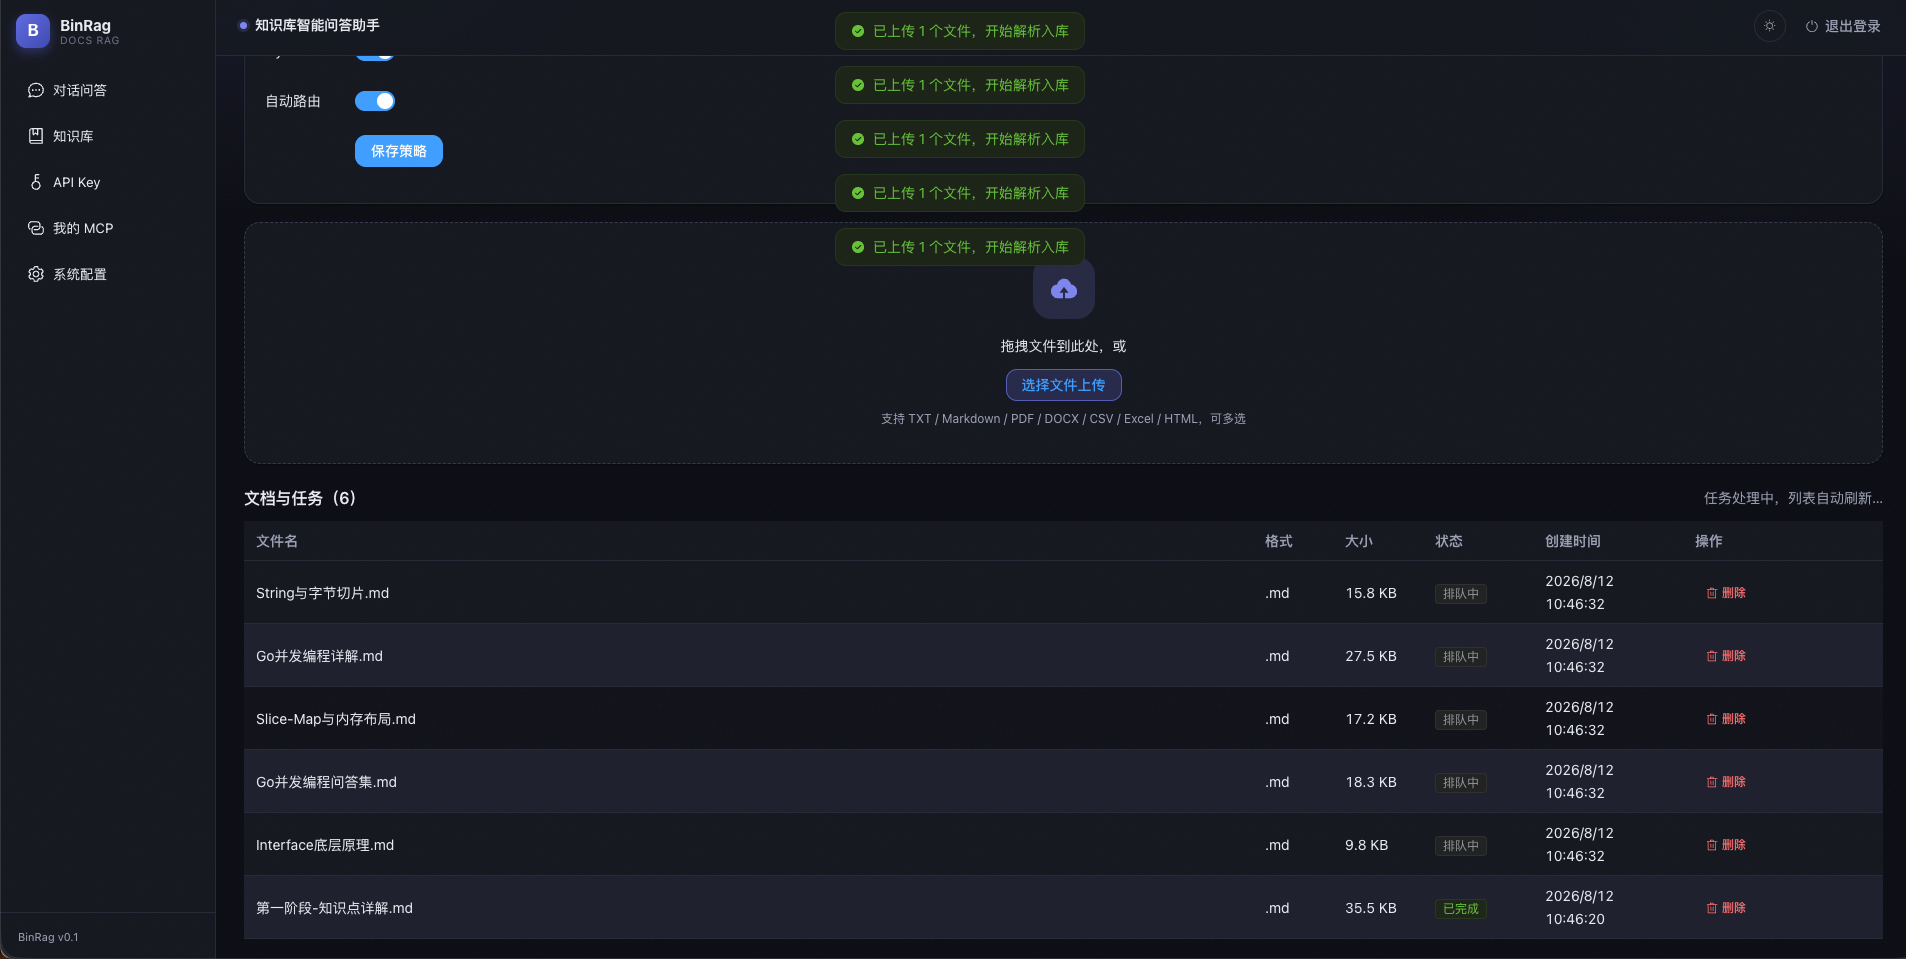Screen dimensions: 1906x959
Task: Navigate to 我的 MCP
Action: 83,228
